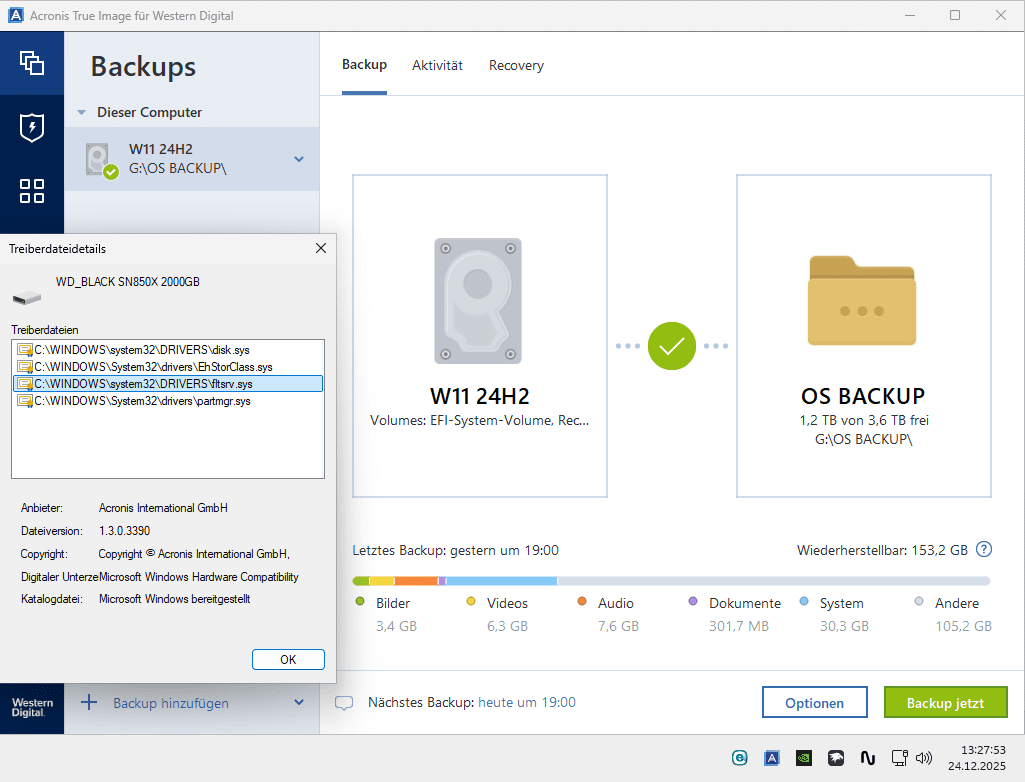This screenshot has height=782, width=1025.
Task: Click the W11 24H2 source card
Action: click(x=480, y=335)
